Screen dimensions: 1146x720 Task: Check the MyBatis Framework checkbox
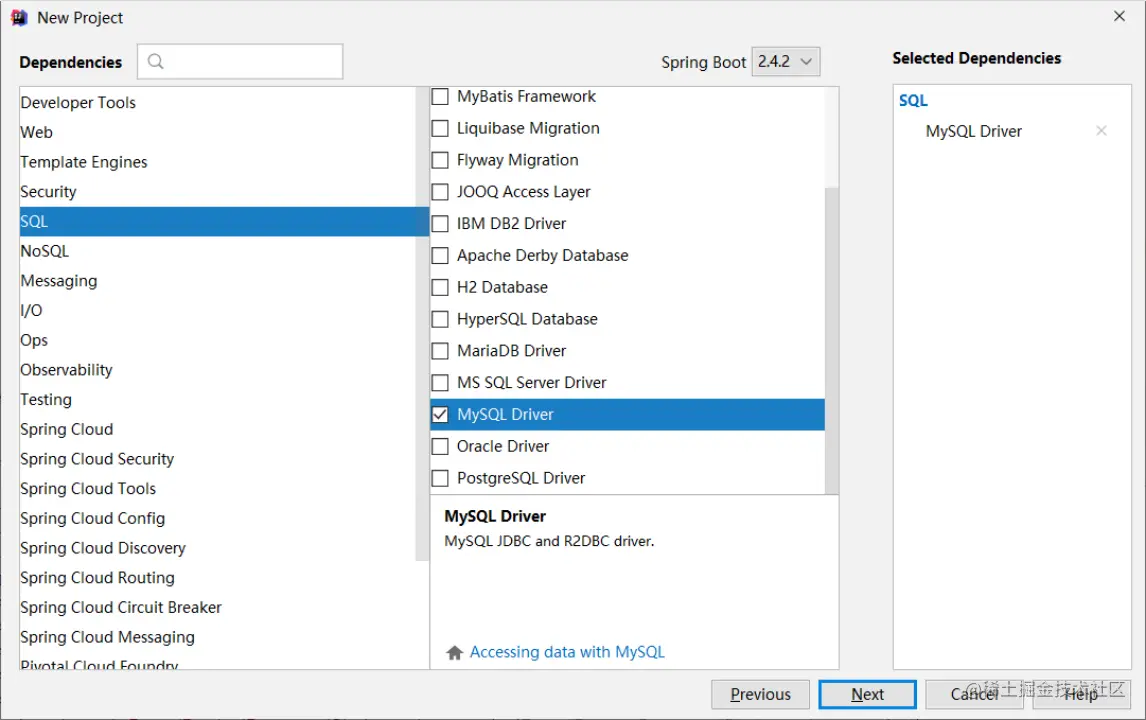(x=440, y=96)
